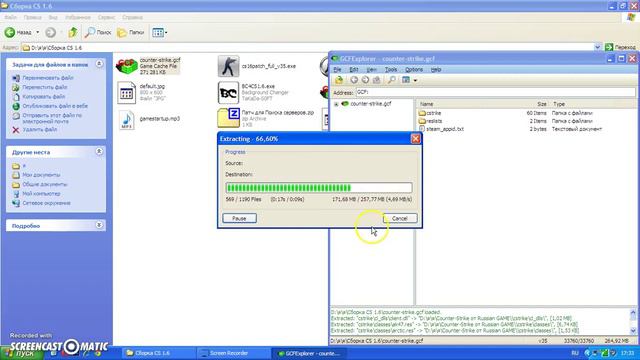Click GCFExplorer forward arrow icon

tap(365, 80)
